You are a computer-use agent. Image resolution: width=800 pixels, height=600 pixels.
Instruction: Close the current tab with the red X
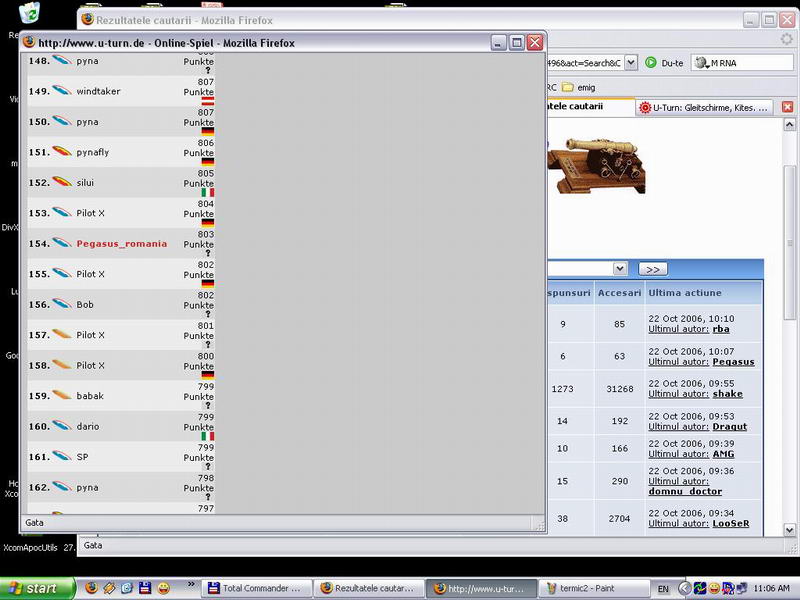click(x=787, y=107)
